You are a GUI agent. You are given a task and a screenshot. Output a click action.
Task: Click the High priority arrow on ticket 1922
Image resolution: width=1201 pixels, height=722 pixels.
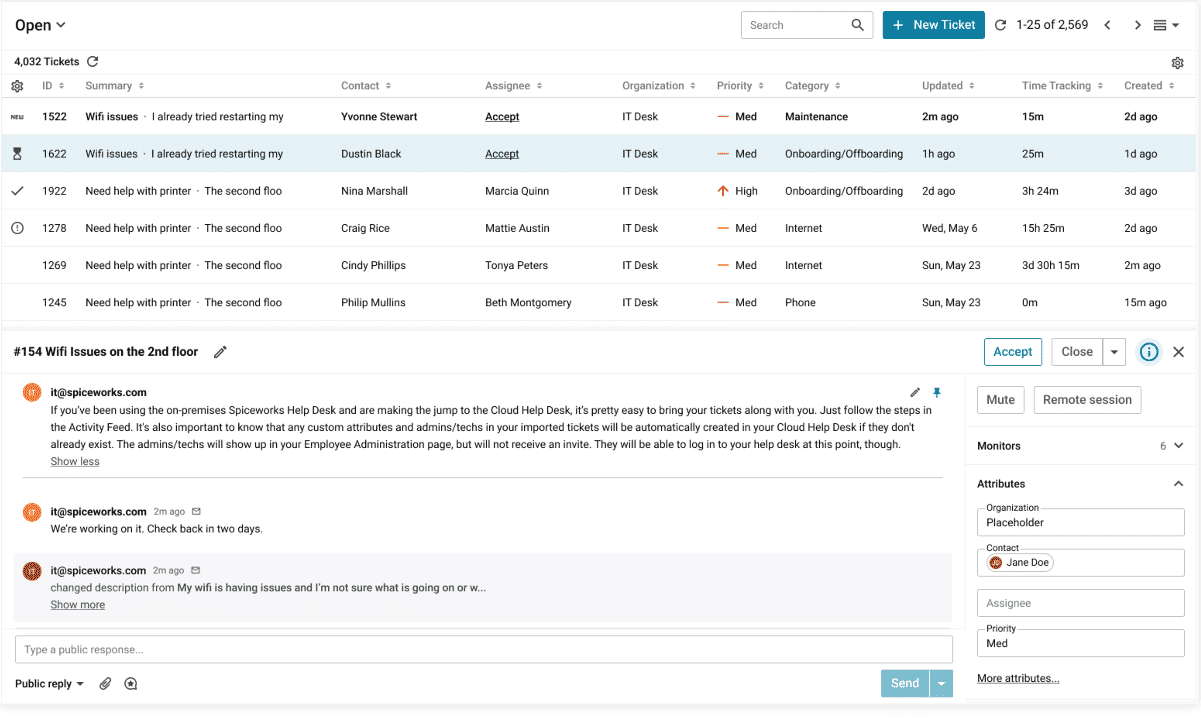[723, 191]
